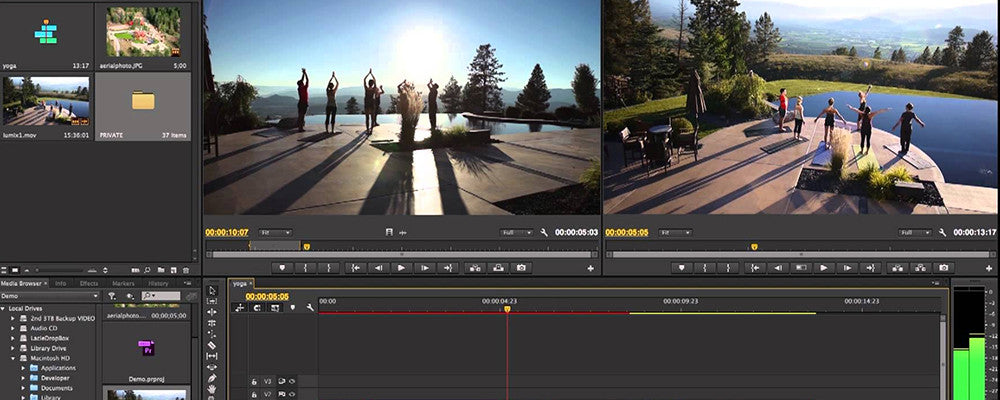Image resolution: width=1000 pixels, height=400 pixels.
Task: Open Program monitor Full resolution dropdown
Action: (x=914, y=232)
